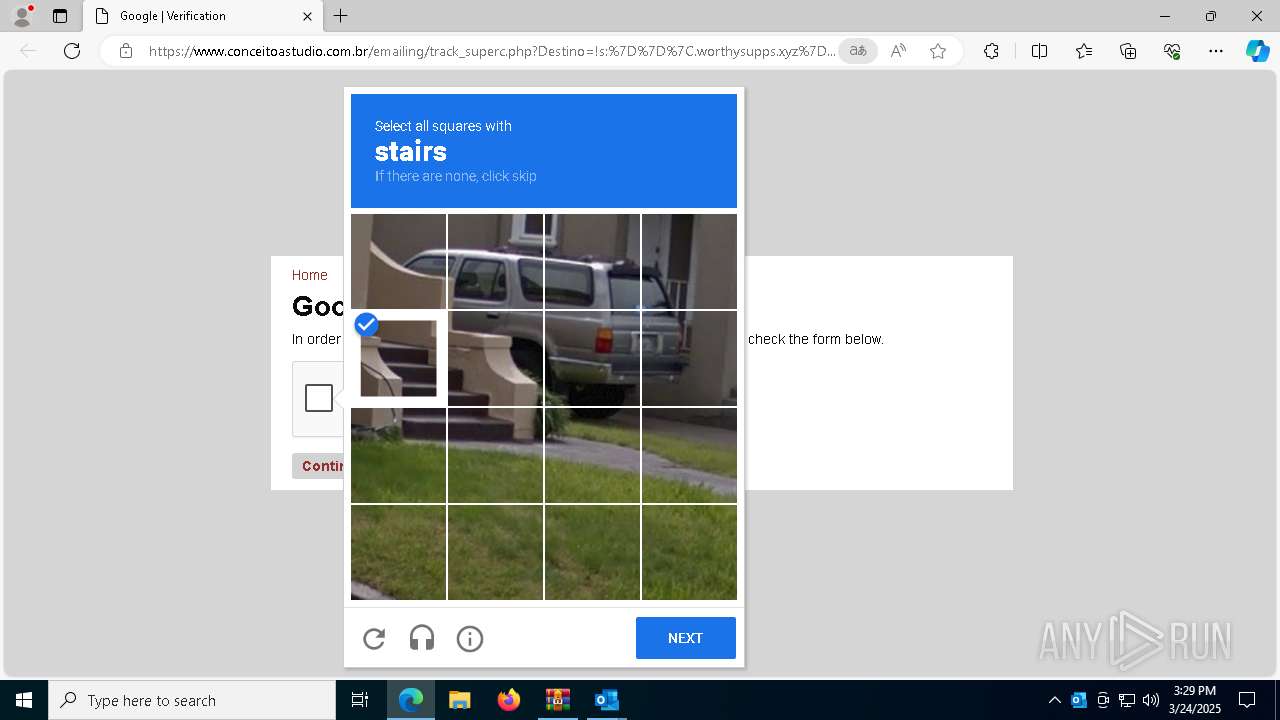This screenshot has width=1280, height=720.
Task: Open the Home link
Action: click(x=309, y=275)
